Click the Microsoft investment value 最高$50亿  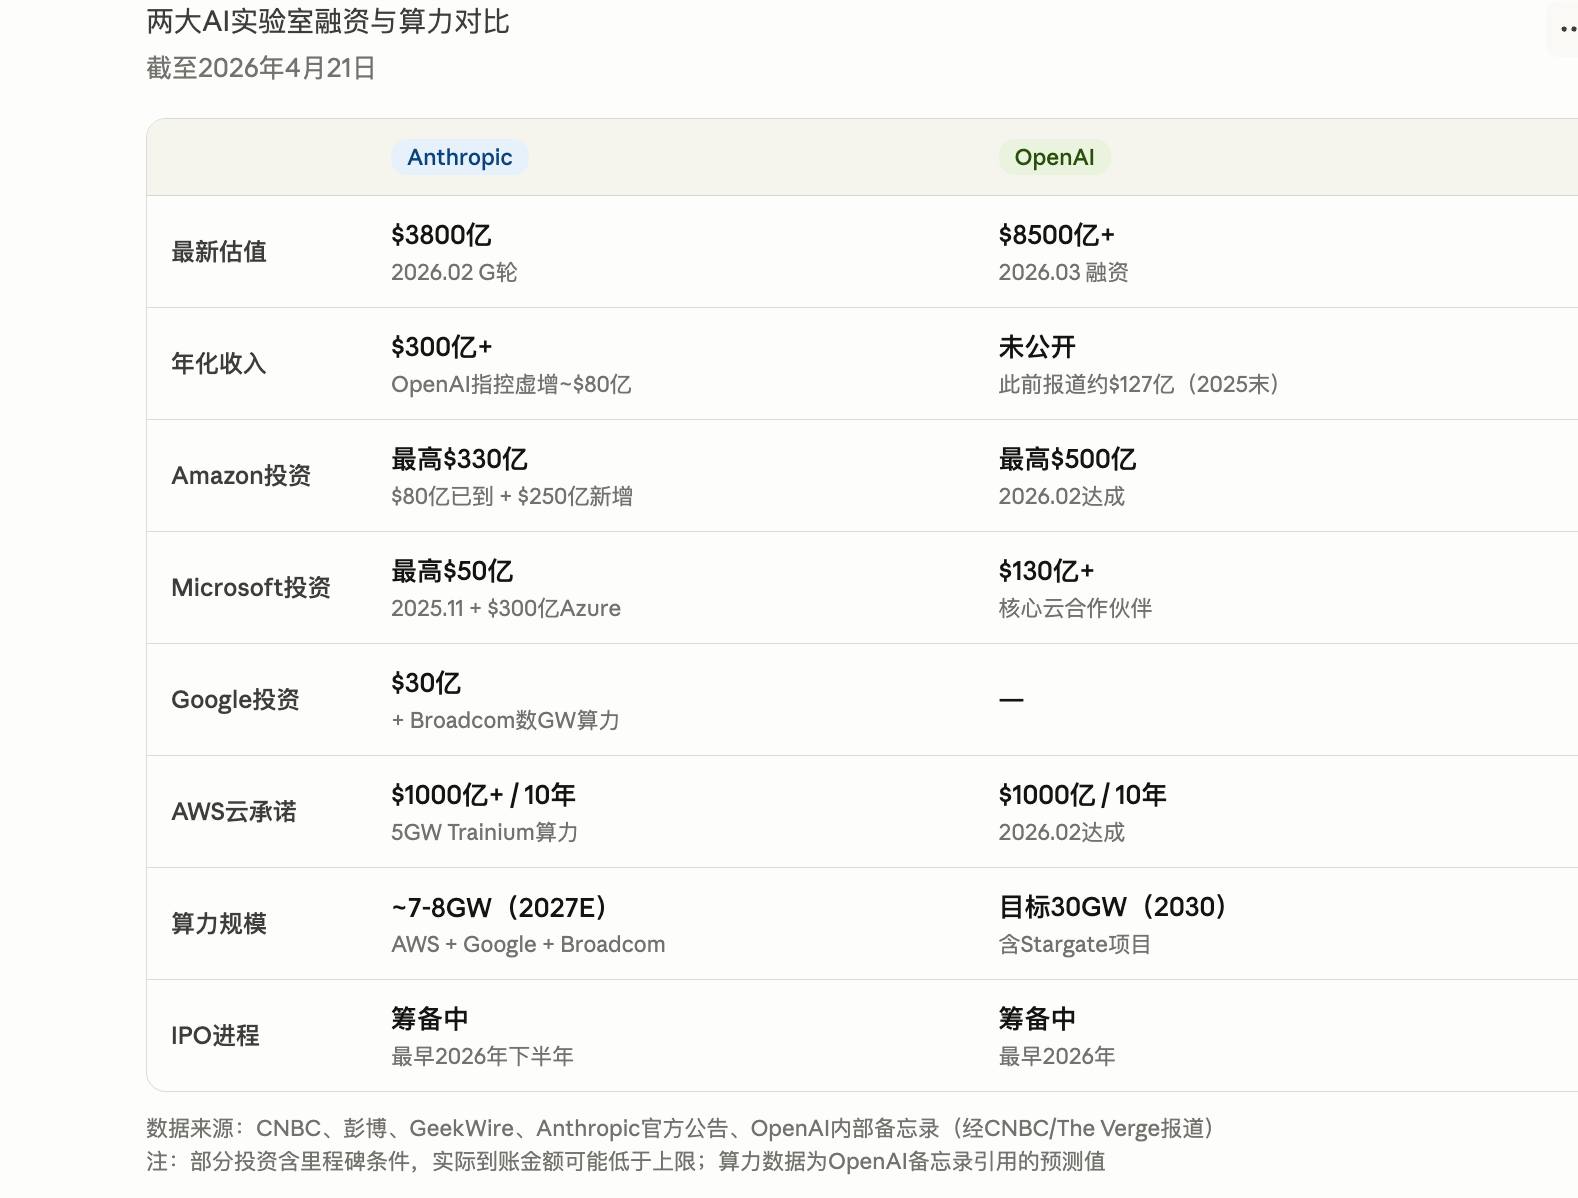(x=452, y=571)
